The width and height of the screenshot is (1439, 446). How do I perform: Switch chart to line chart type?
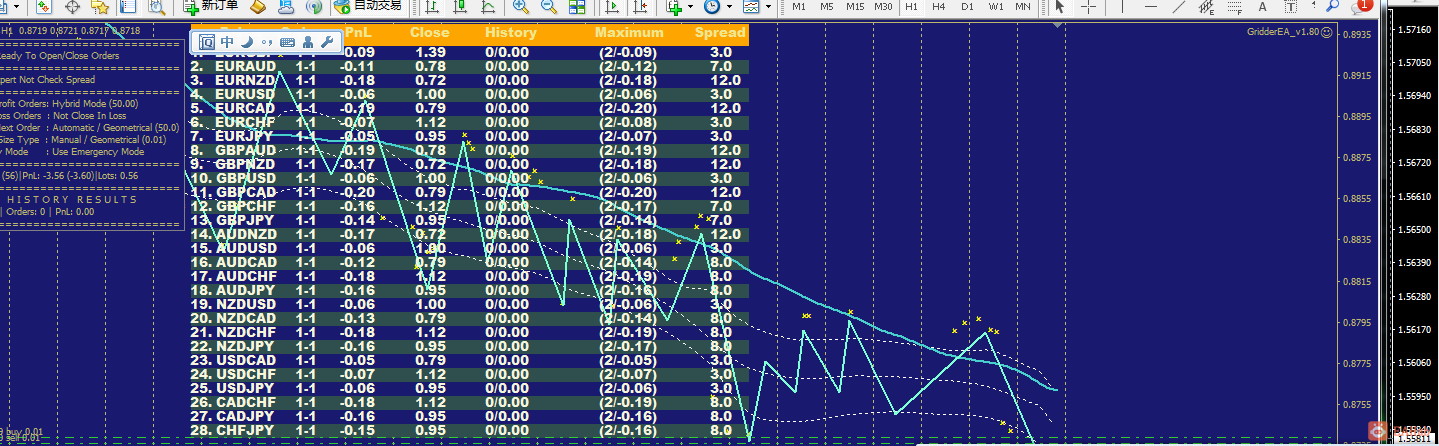[x=488, y=6]
